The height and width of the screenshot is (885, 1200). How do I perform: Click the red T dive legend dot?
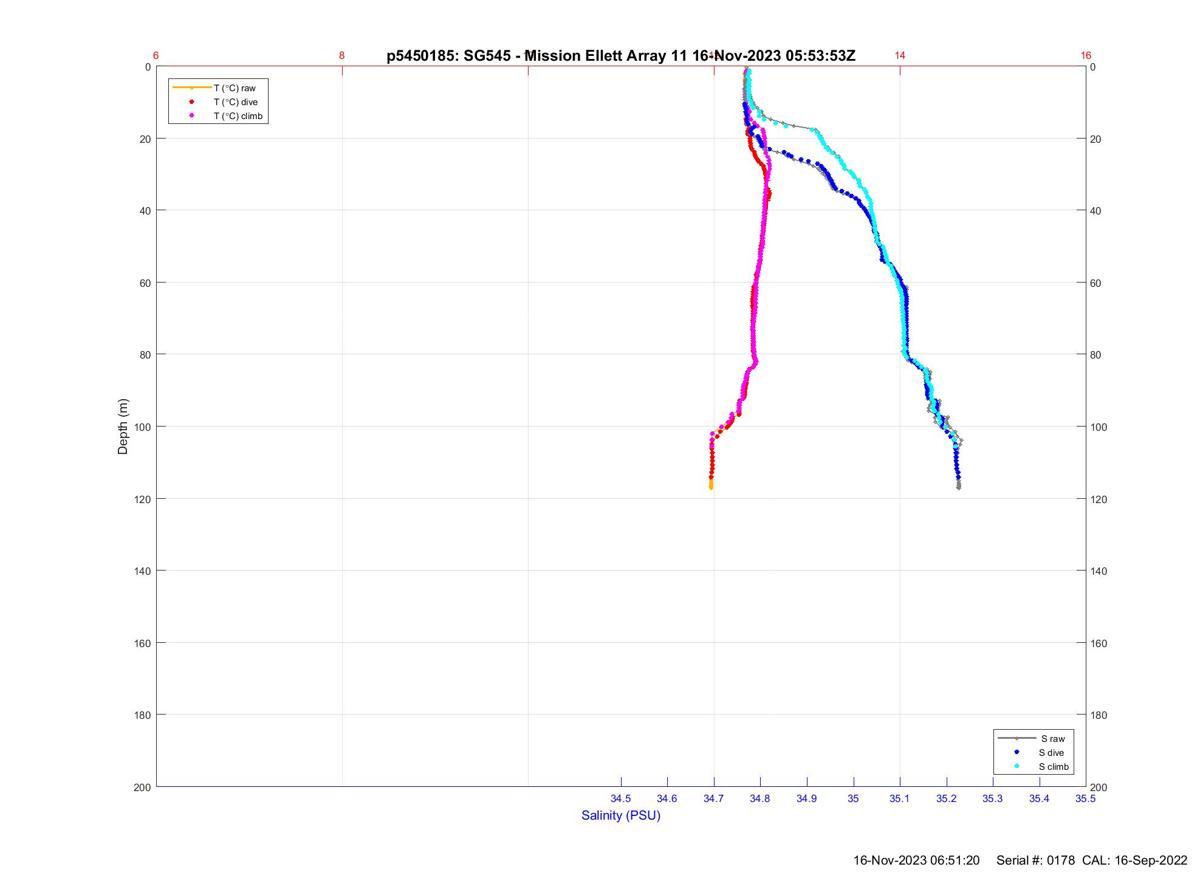191,102
